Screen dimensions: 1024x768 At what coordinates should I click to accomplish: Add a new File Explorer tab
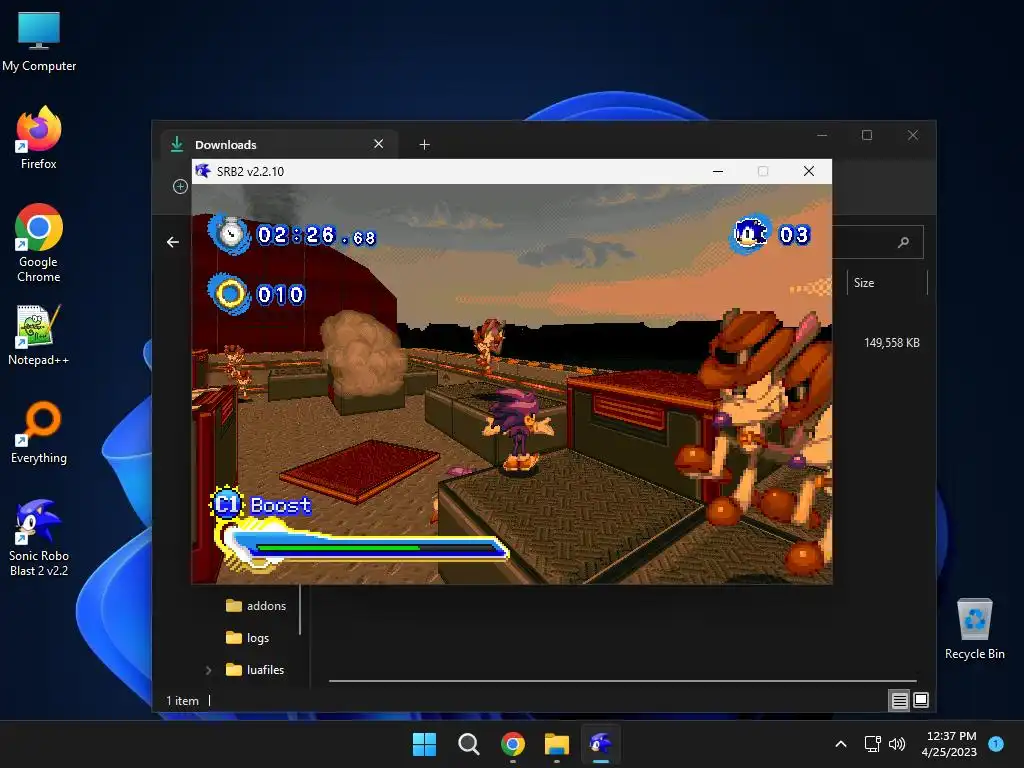click(424, 144)
